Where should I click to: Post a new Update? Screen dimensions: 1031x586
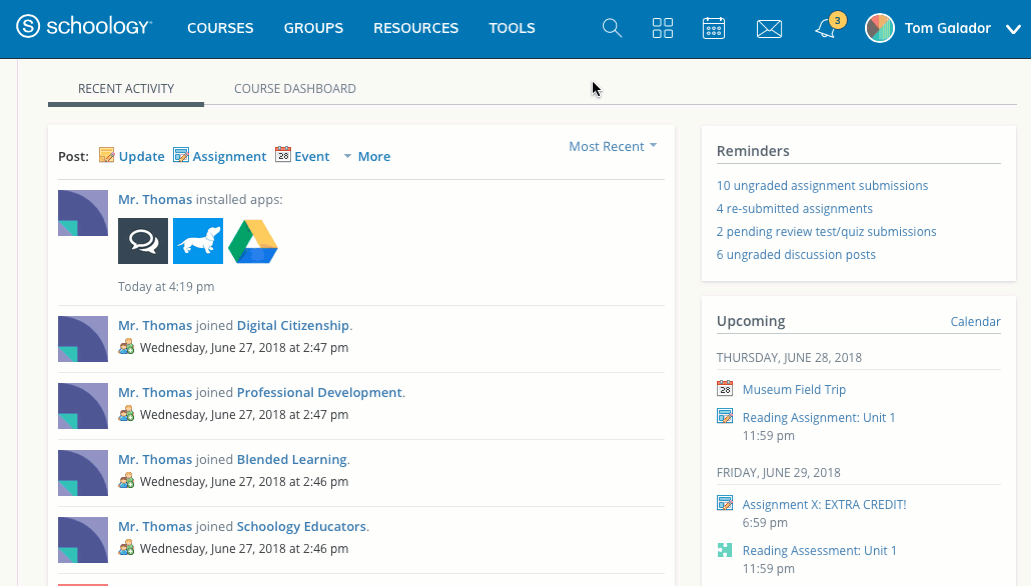(132, 156)
